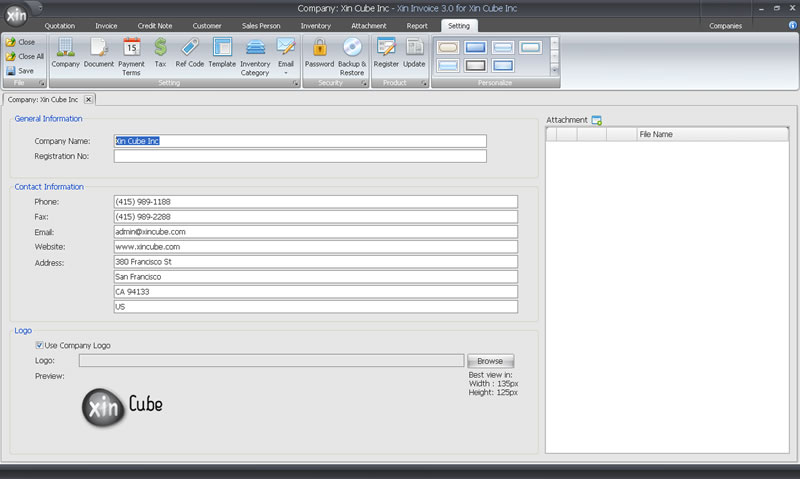Expand the Personalize skin gallery
Screen dimensions: 800x479
point(555,69)
